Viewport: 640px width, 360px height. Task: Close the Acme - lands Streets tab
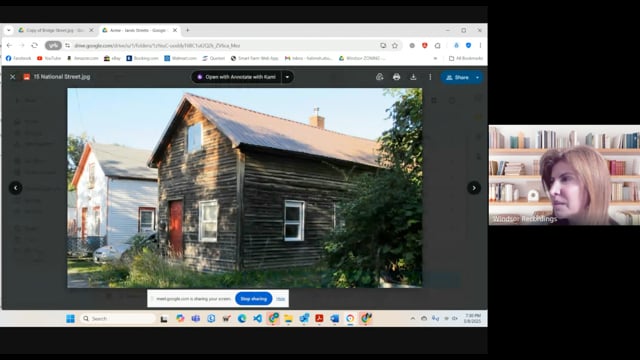pyautogui.click(x=175, y=30)
